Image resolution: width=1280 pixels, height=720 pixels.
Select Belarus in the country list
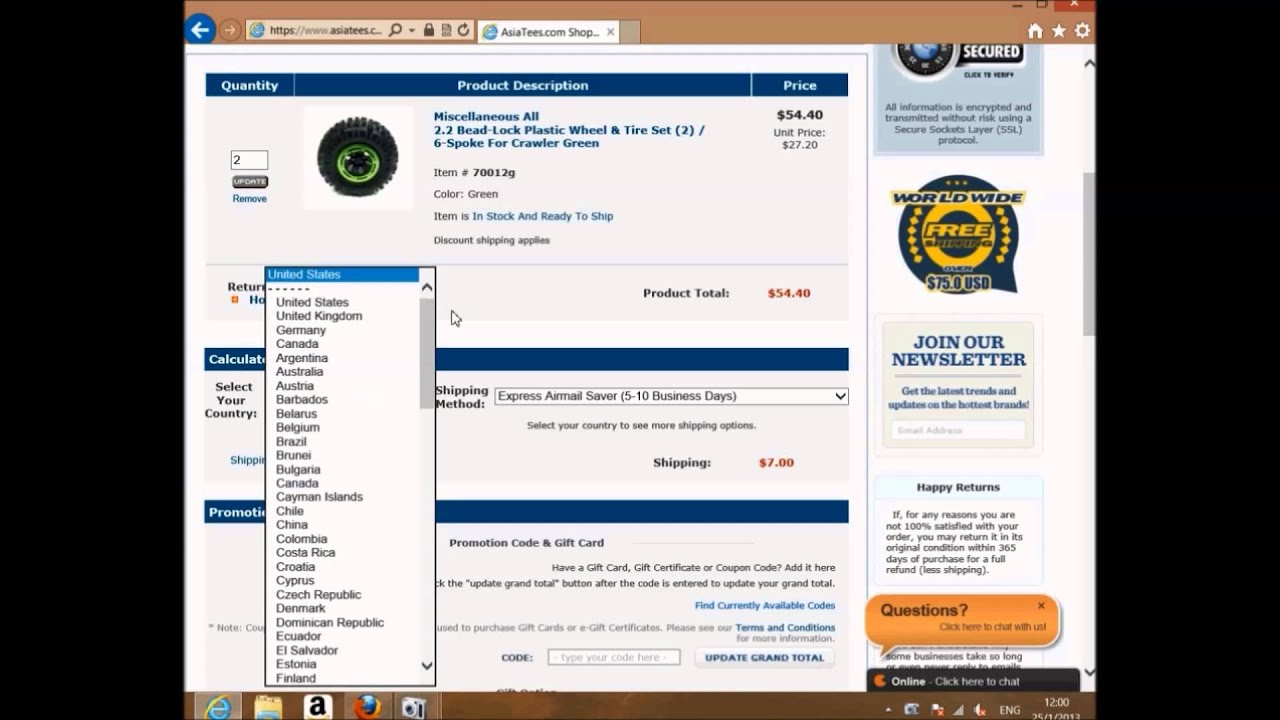297,414
